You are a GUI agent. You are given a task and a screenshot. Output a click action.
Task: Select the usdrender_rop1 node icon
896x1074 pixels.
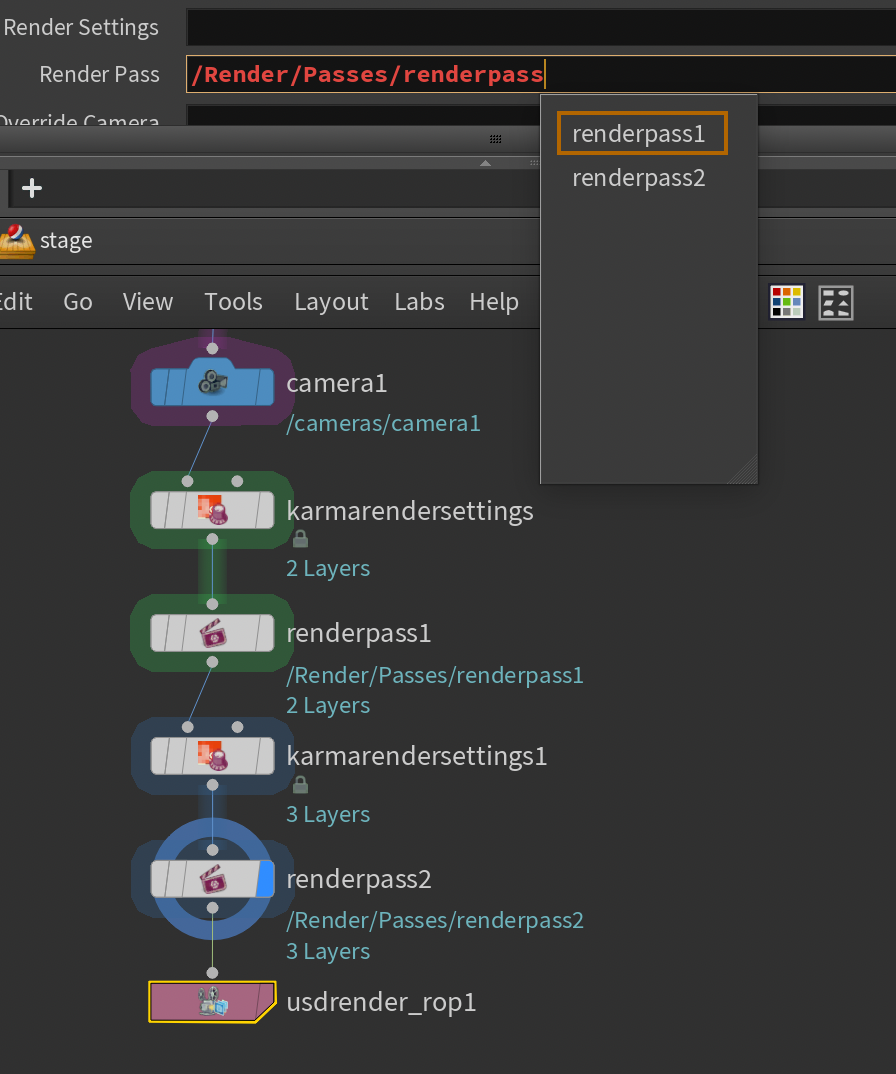(x=212, y=1001)
